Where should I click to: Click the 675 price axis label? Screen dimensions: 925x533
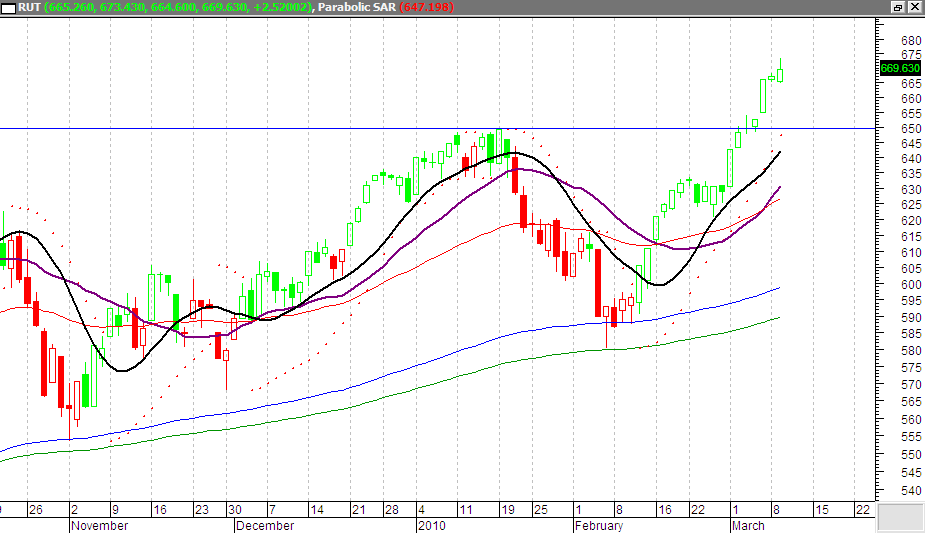coord(911,55)
